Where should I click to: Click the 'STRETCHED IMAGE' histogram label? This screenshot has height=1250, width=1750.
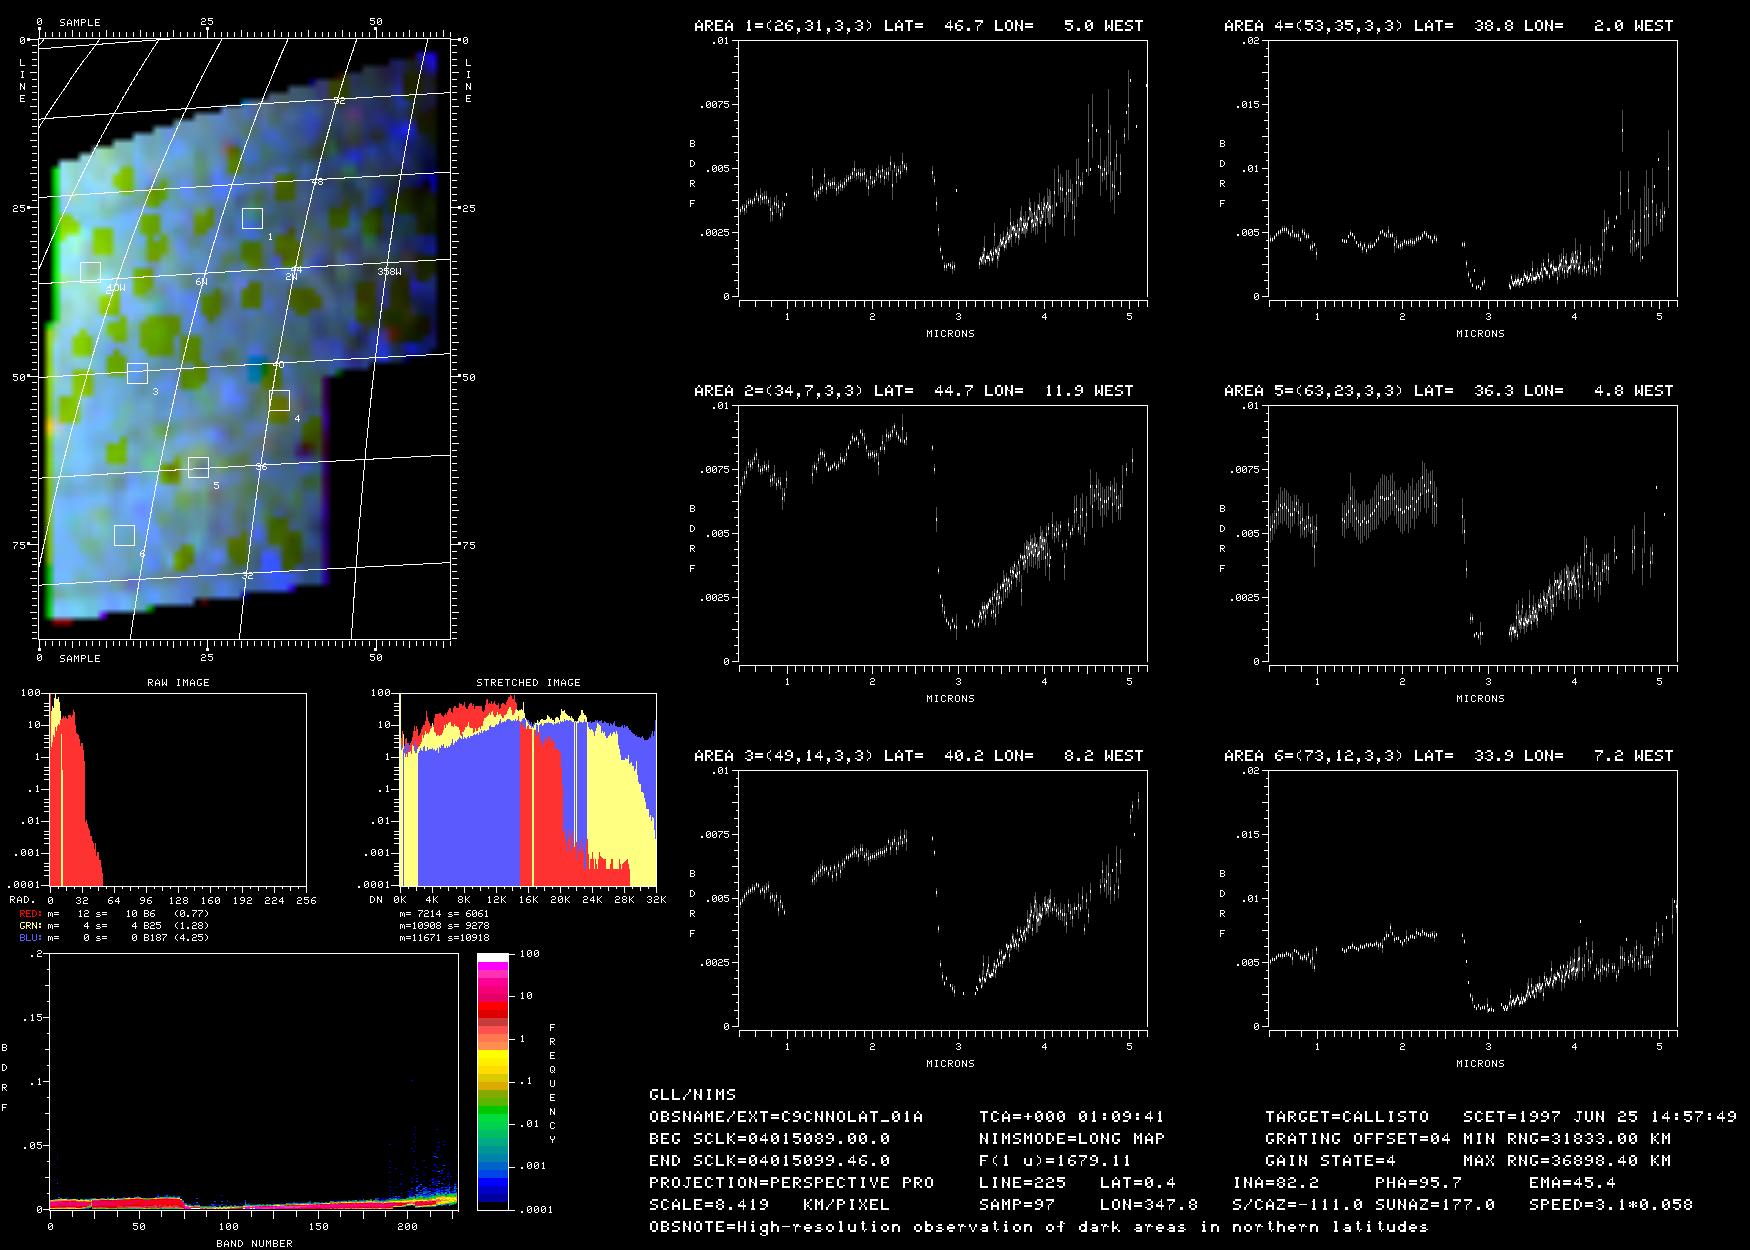tap(528, 683)
